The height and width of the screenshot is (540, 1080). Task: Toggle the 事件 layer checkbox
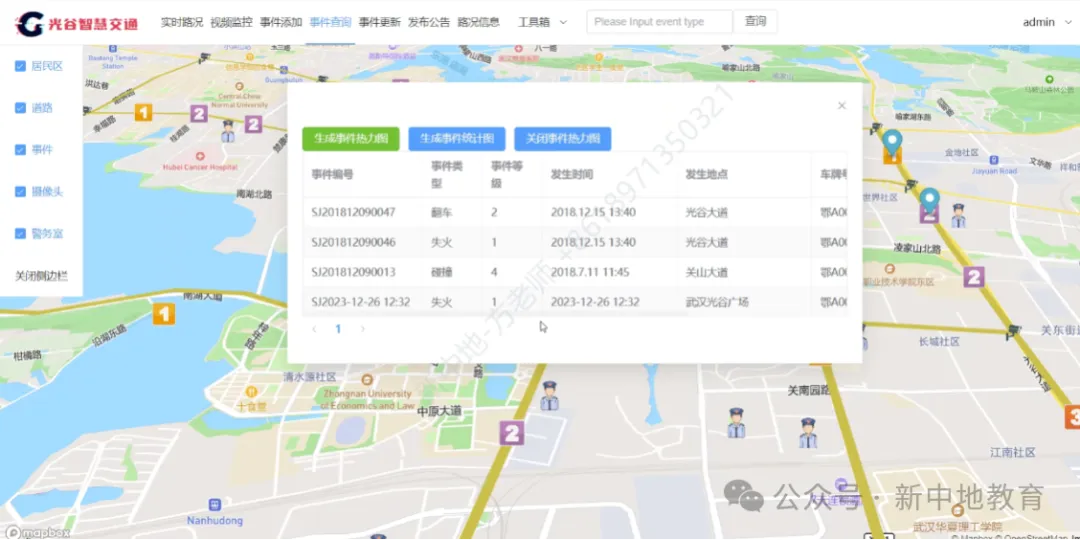pos(20,150)
